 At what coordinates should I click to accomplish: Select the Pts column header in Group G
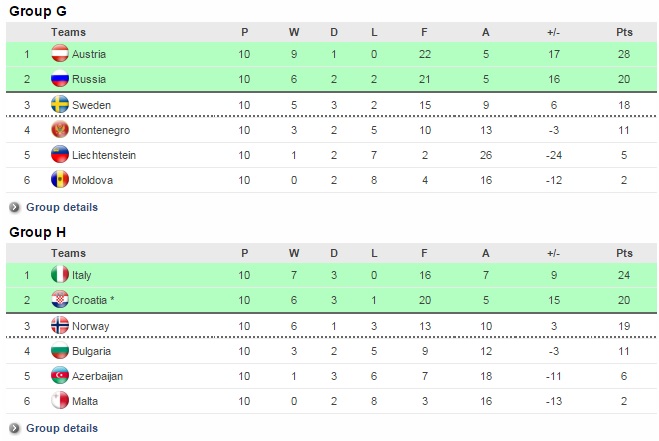pyautogui.click(x=625, y=32)
